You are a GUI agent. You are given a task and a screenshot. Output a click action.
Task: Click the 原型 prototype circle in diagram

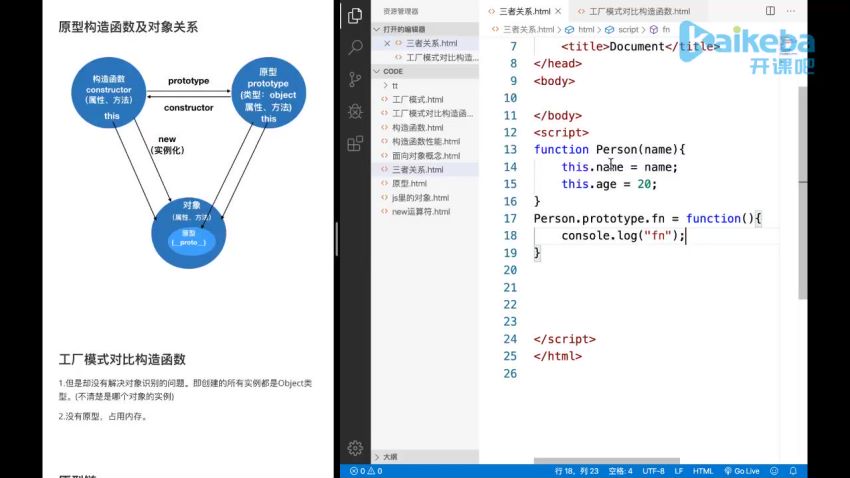click(x=268, y=93)
